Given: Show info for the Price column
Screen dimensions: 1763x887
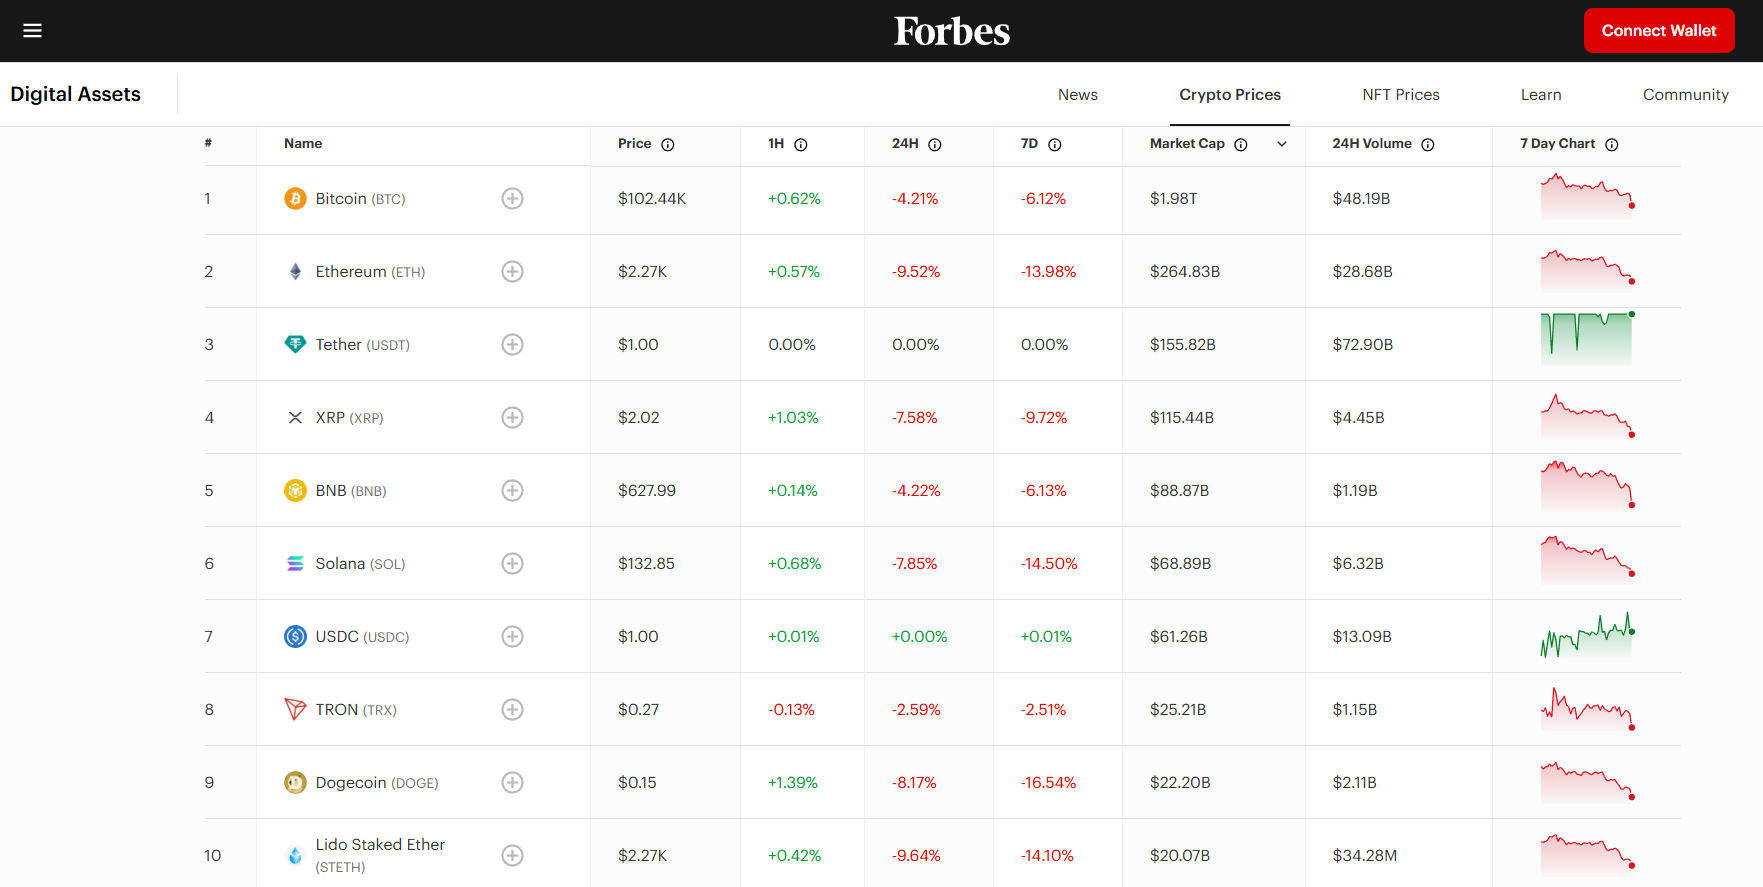Looking at the screenshot, I should 668,145.
